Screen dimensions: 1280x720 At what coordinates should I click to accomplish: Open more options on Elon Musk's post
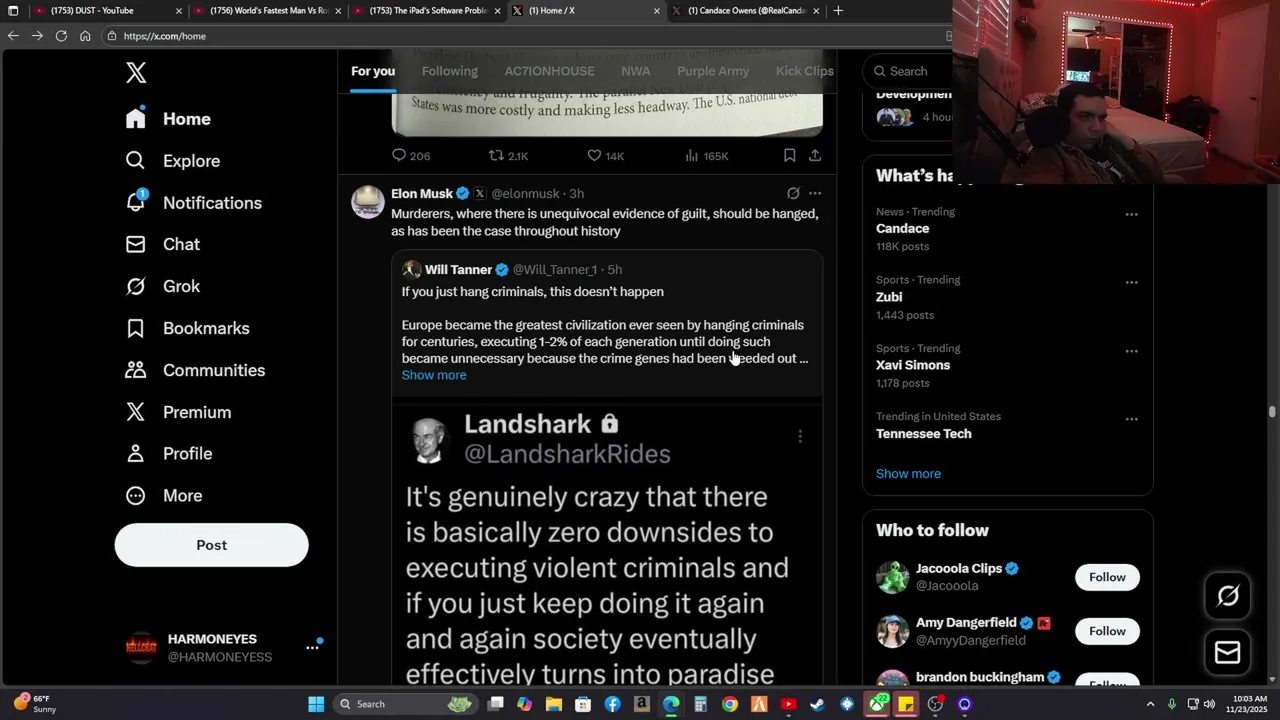(x=815, y=193)
